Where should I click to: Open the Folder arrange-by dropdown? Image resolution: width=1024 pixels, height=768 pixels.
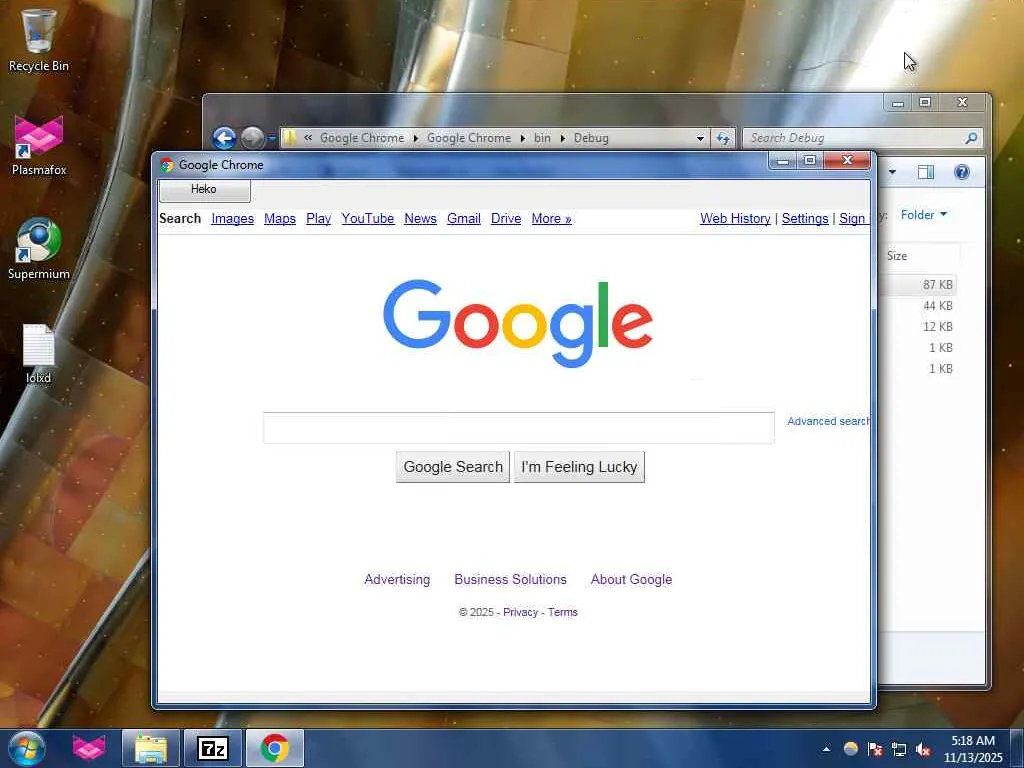click(x=923, y=215)
